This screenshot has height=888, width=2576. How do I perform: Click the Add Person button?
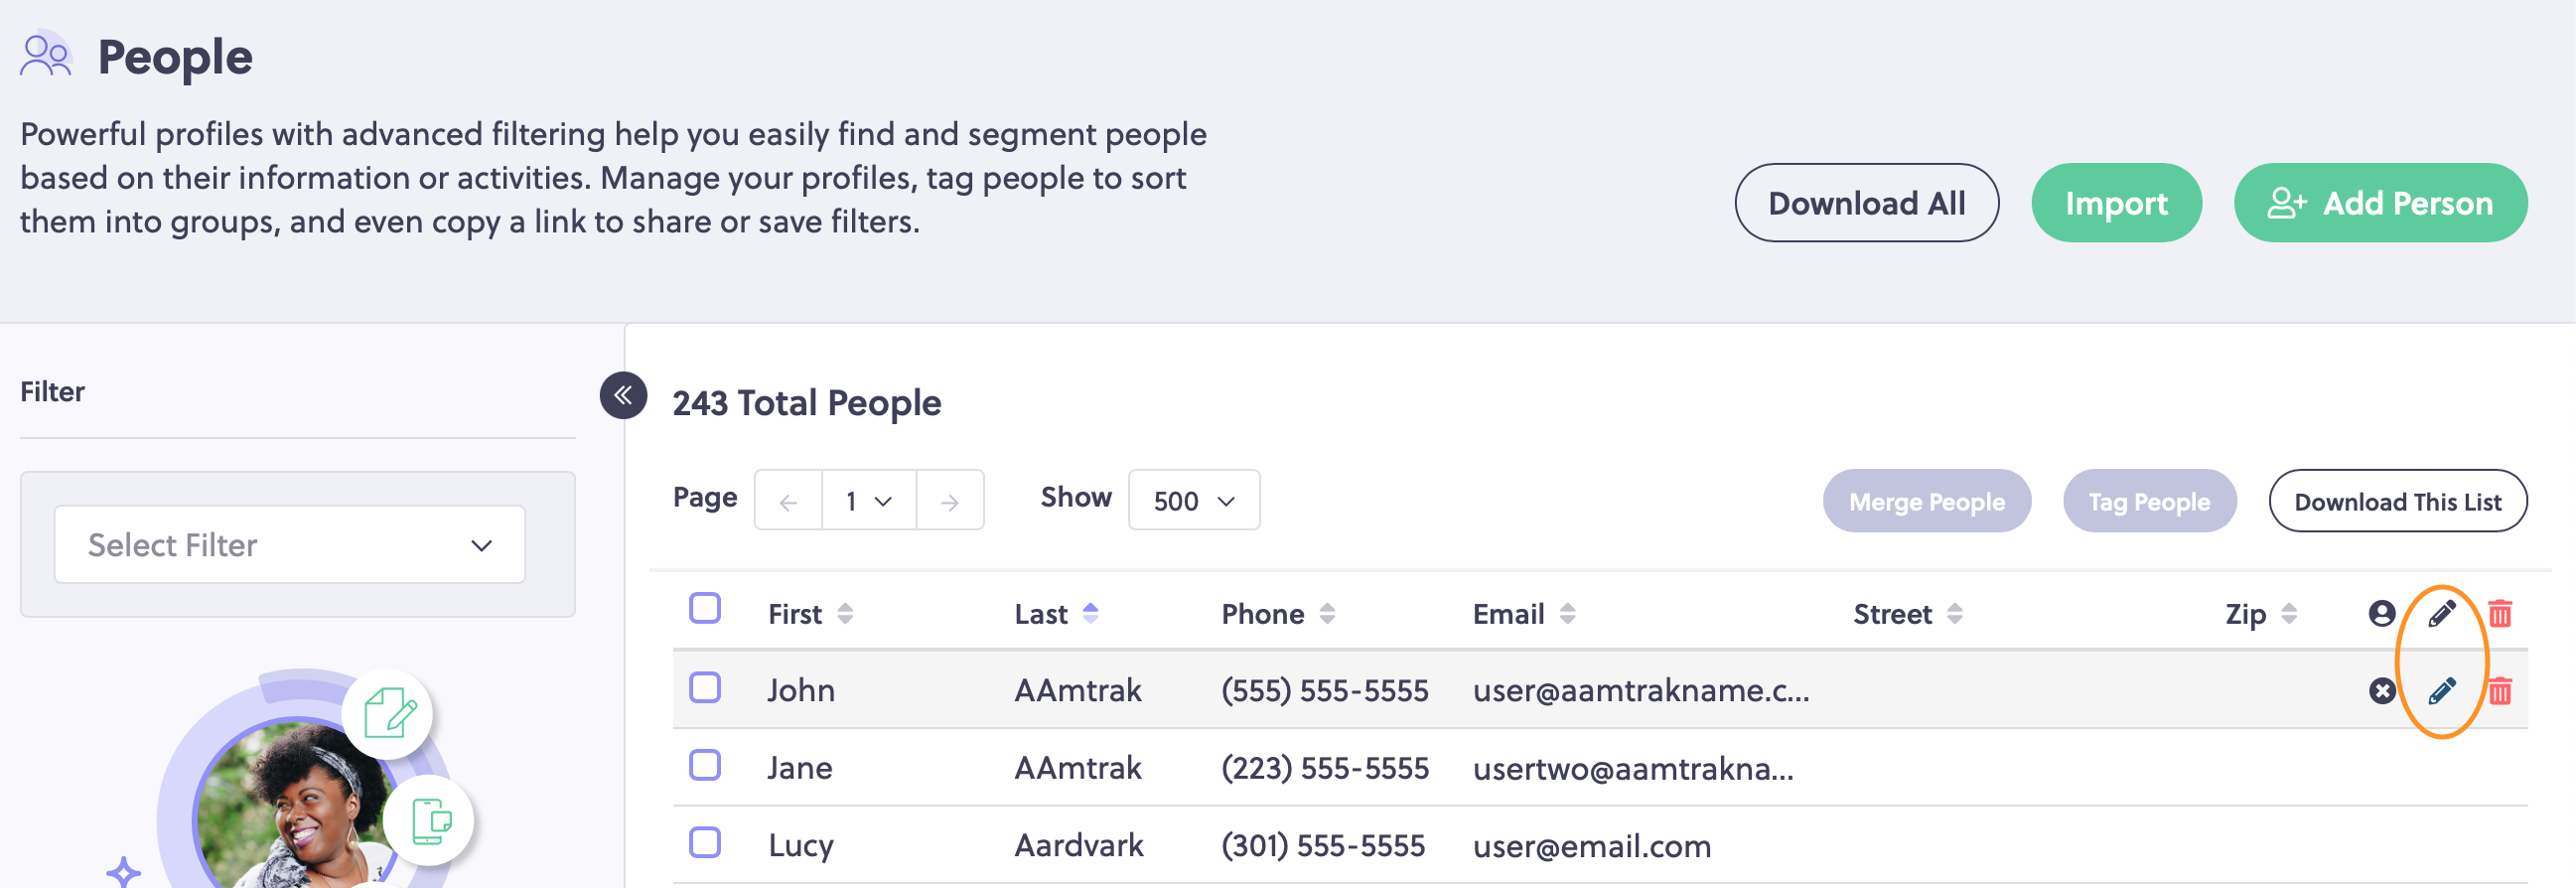click(x=2381, y=203)
